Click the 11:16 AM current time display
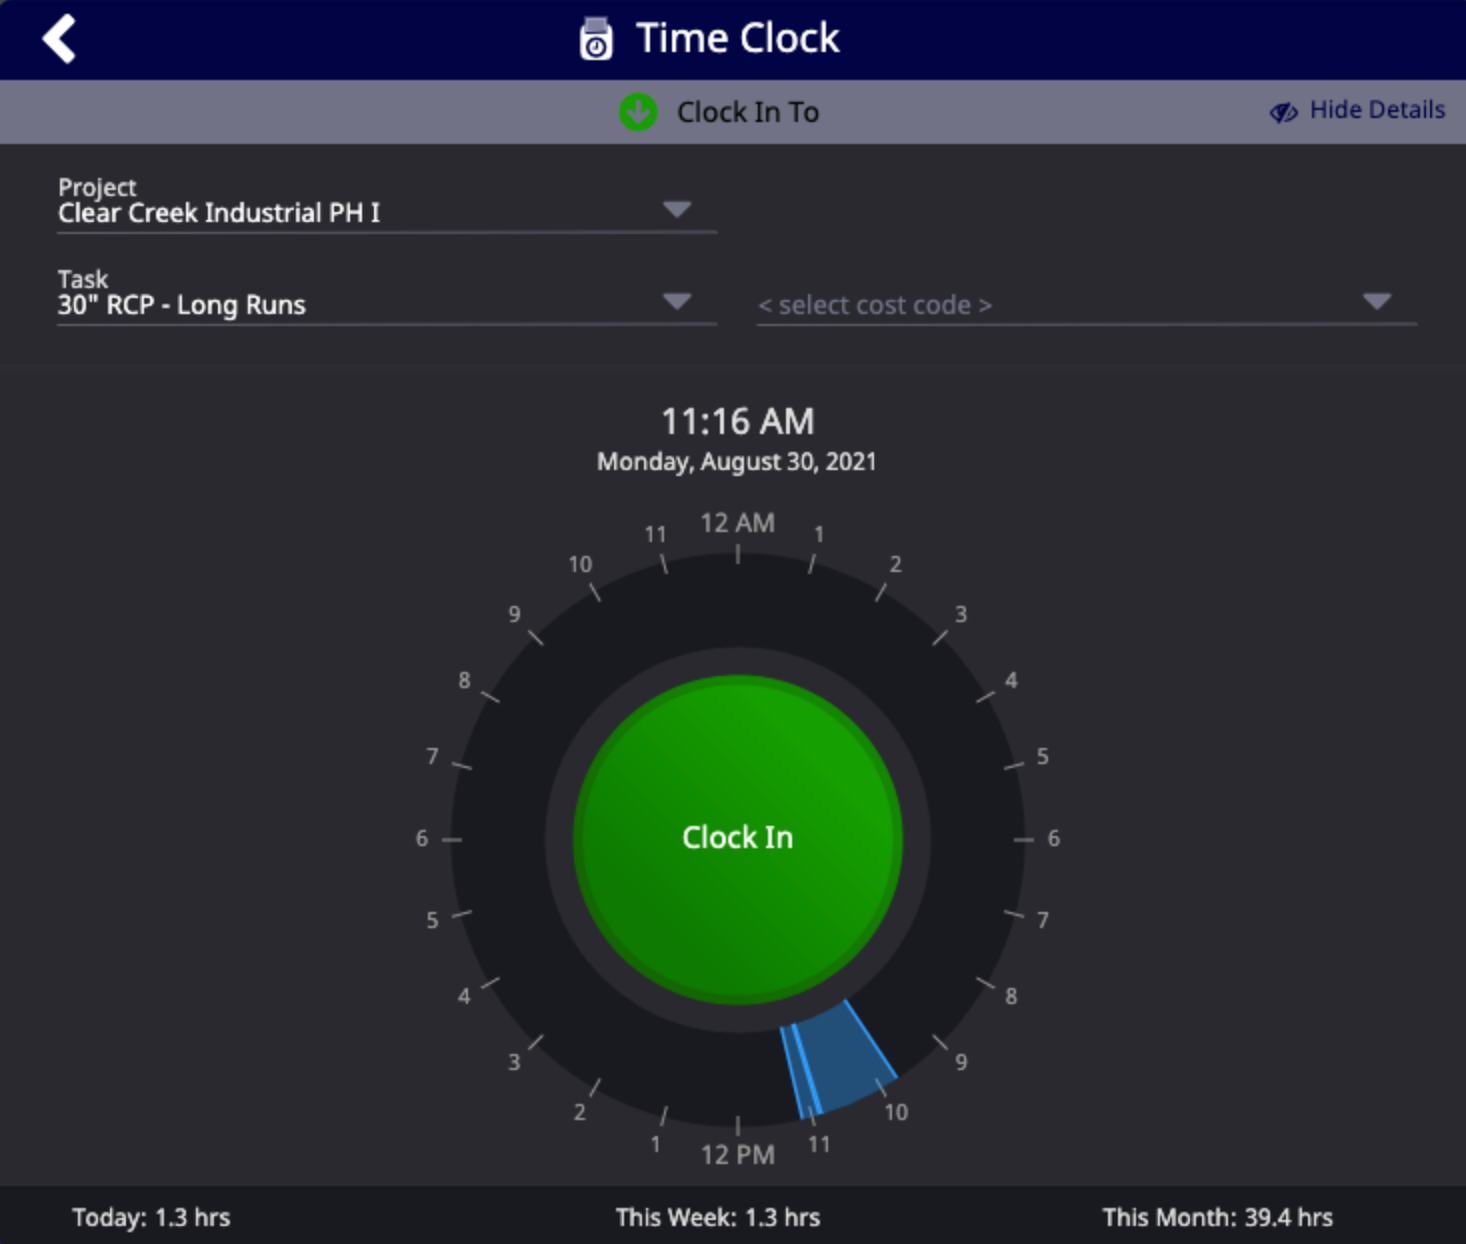 click(x=737, y=421)
